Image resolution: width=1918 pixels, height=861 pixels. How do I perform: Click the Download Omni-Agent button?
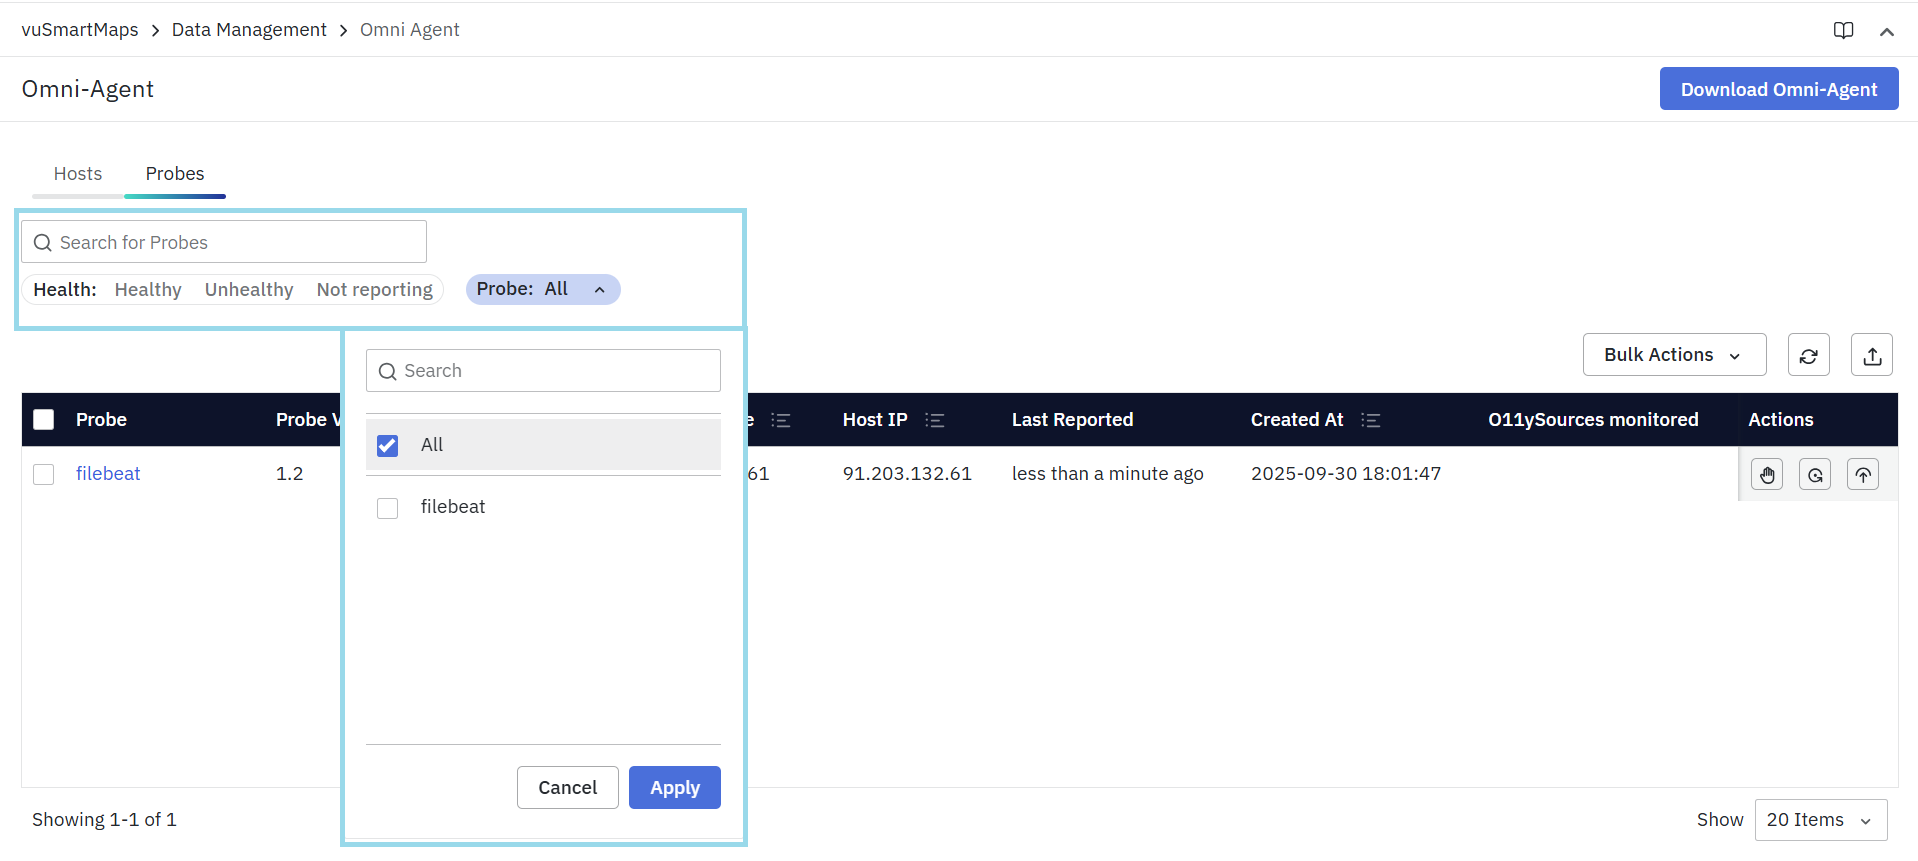(x=1778, y=89)
